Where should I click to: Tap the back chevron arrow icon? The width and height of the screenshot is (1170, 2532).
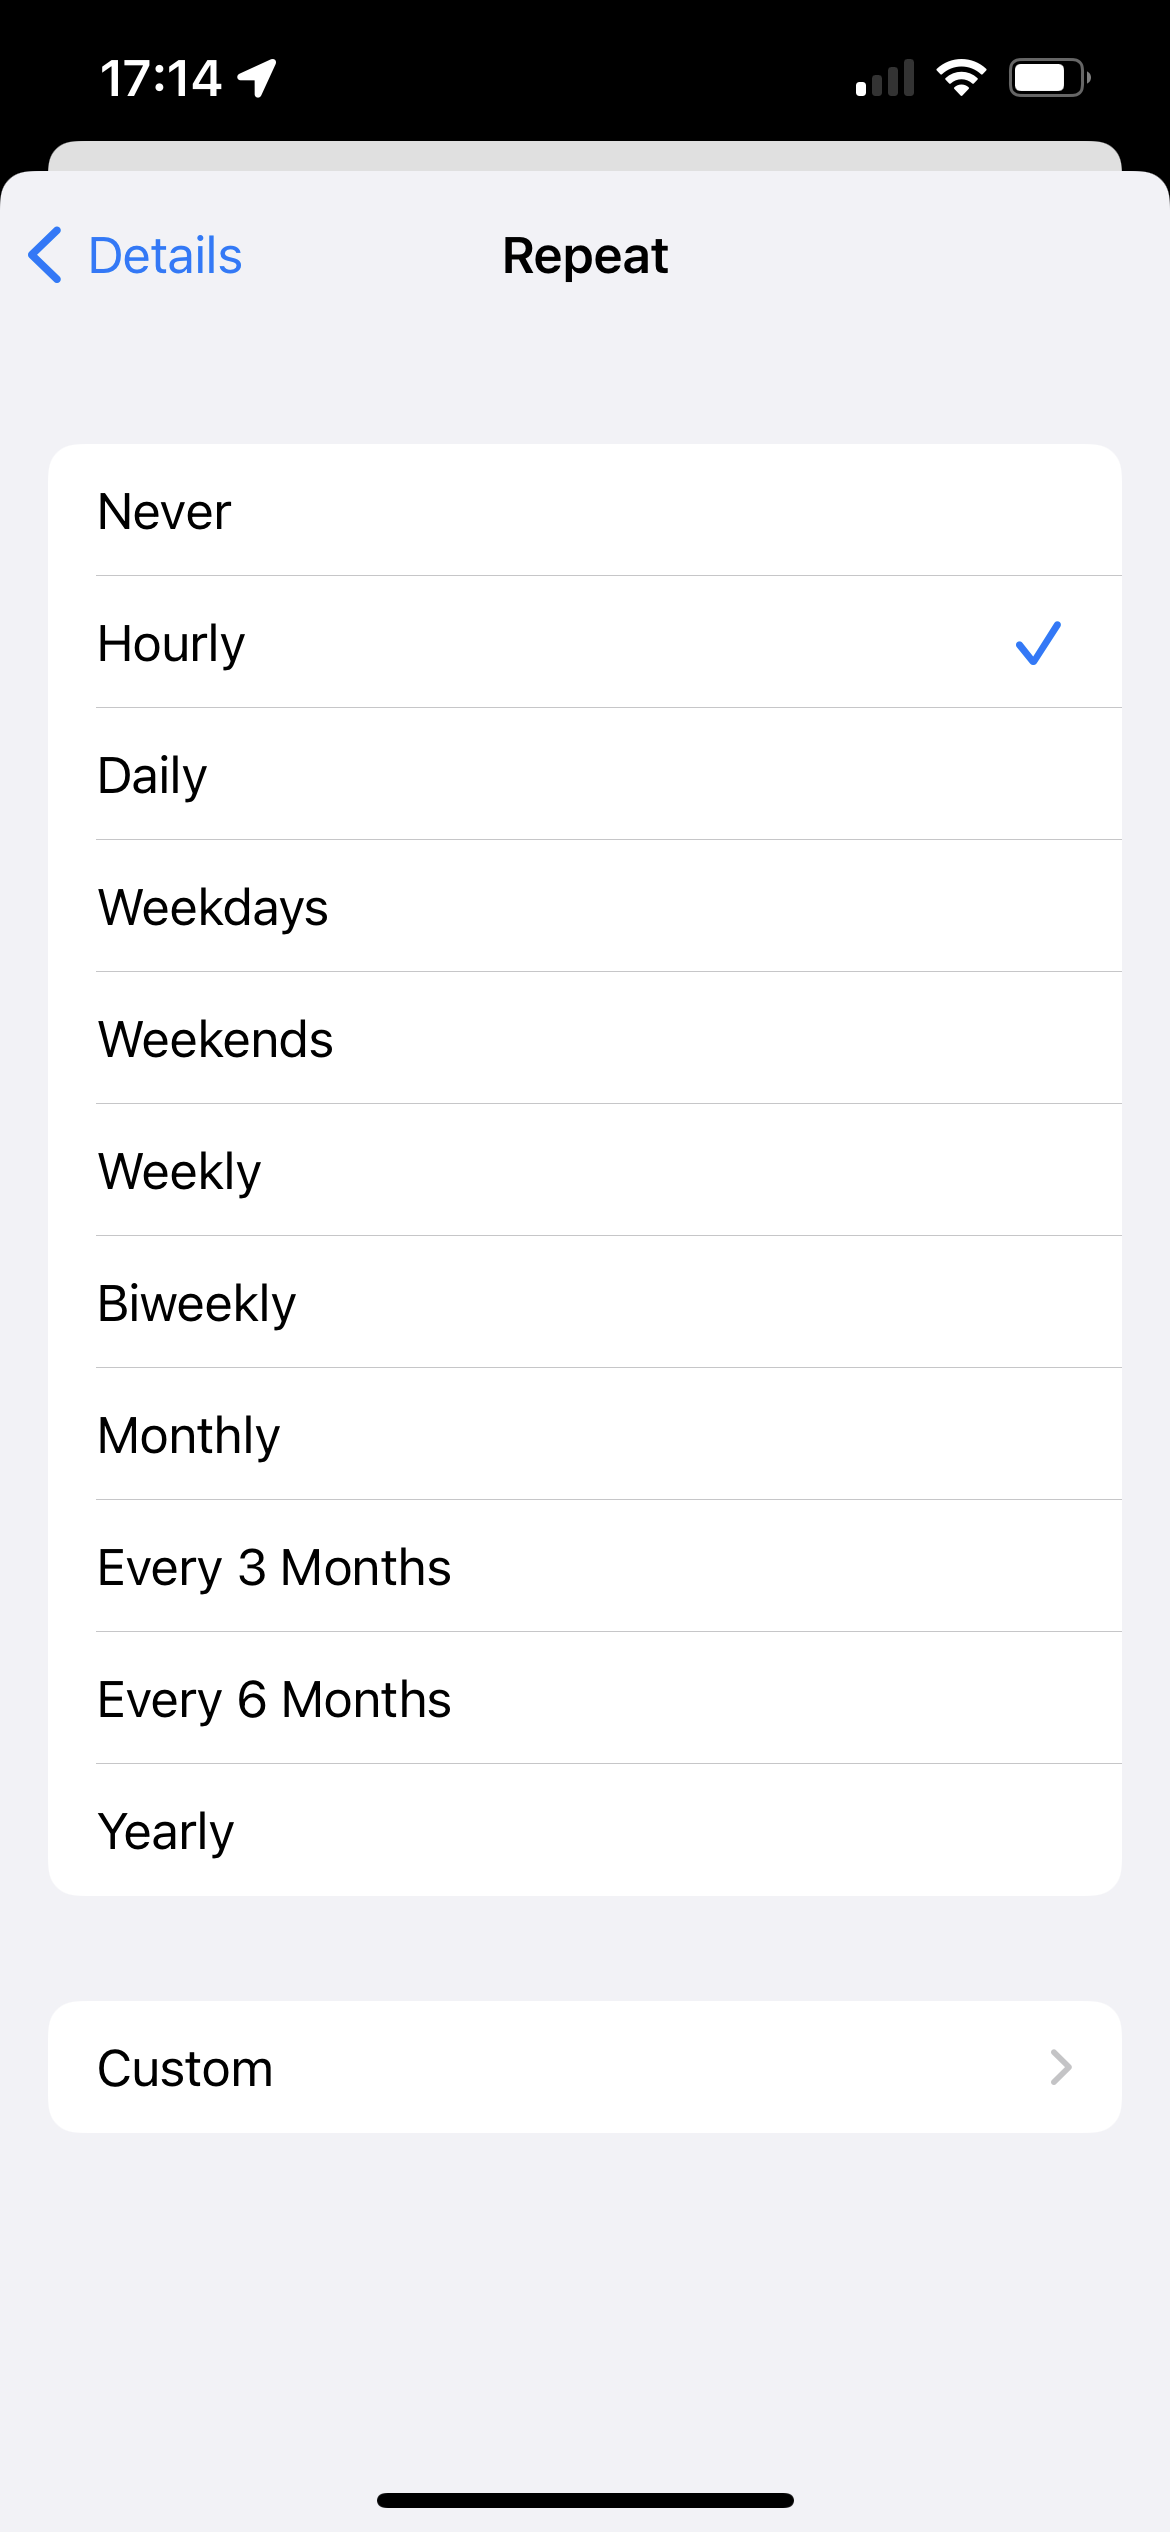coord(45,255)
